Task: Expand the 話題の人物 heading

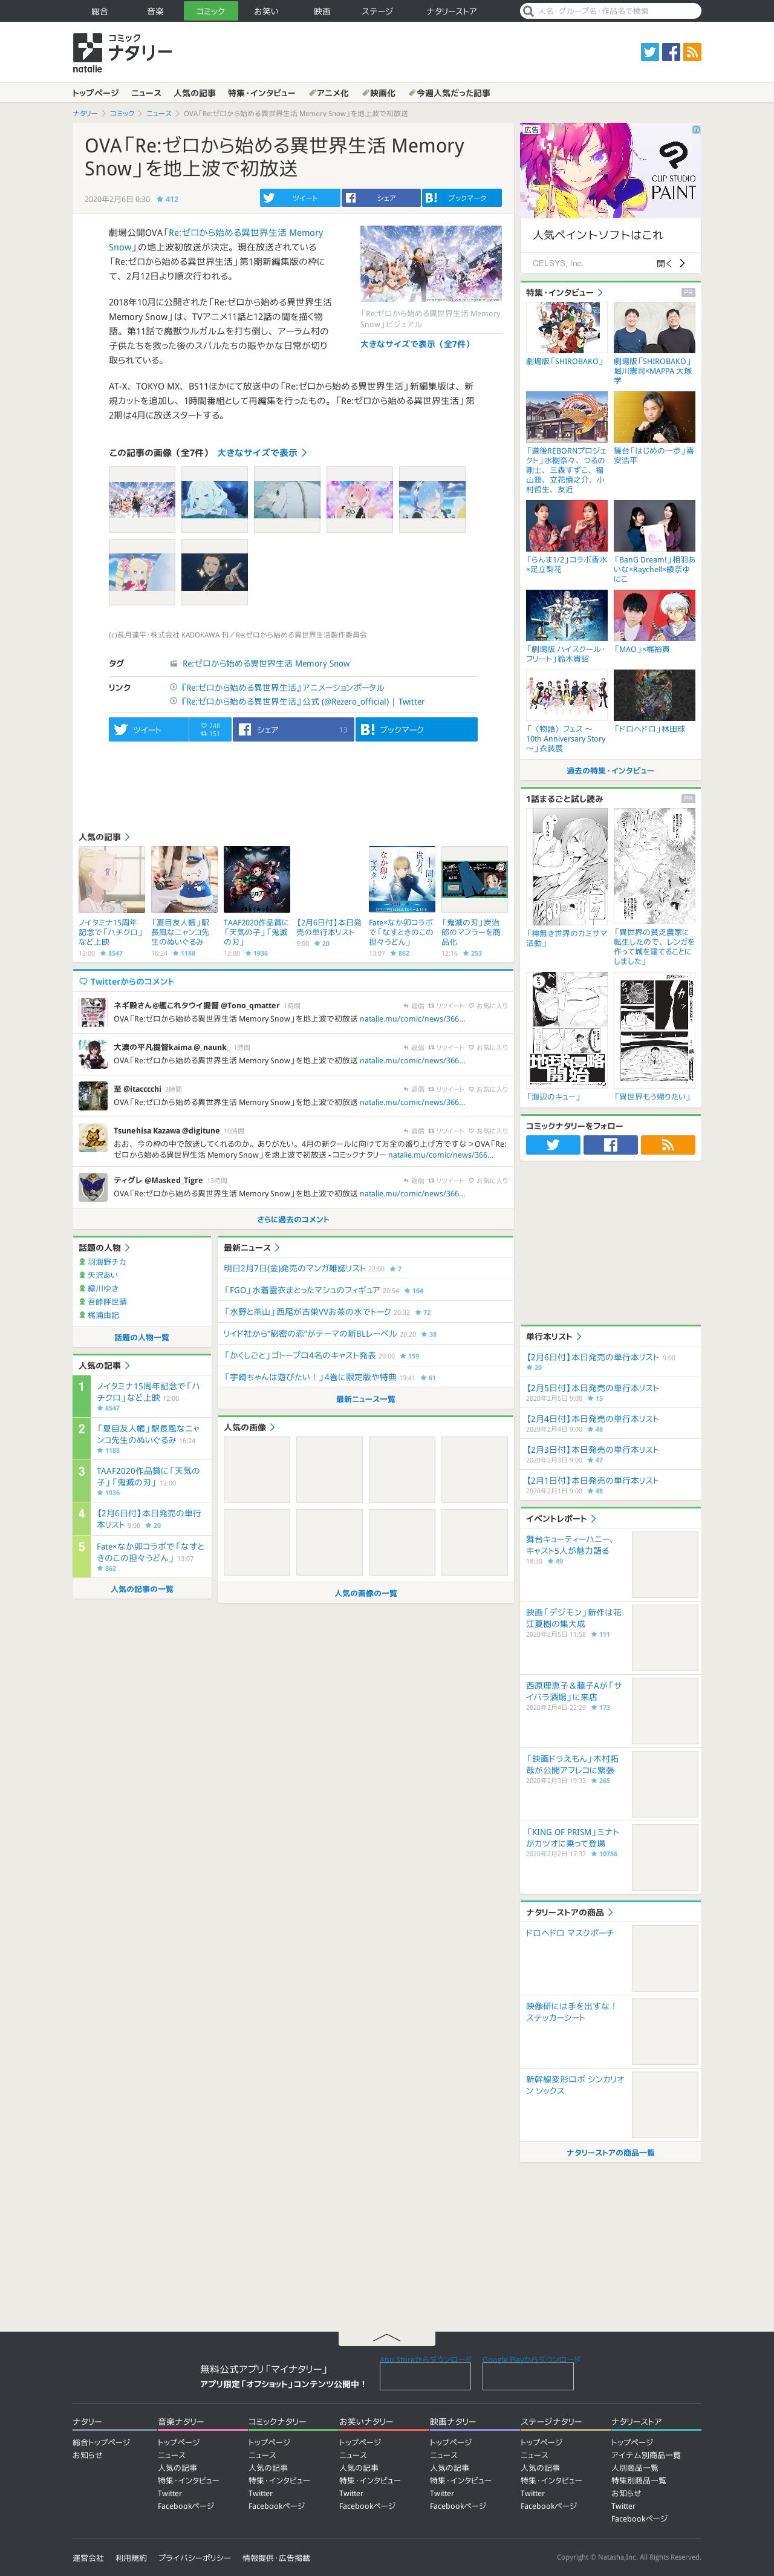Action: tap(104, 1248)
